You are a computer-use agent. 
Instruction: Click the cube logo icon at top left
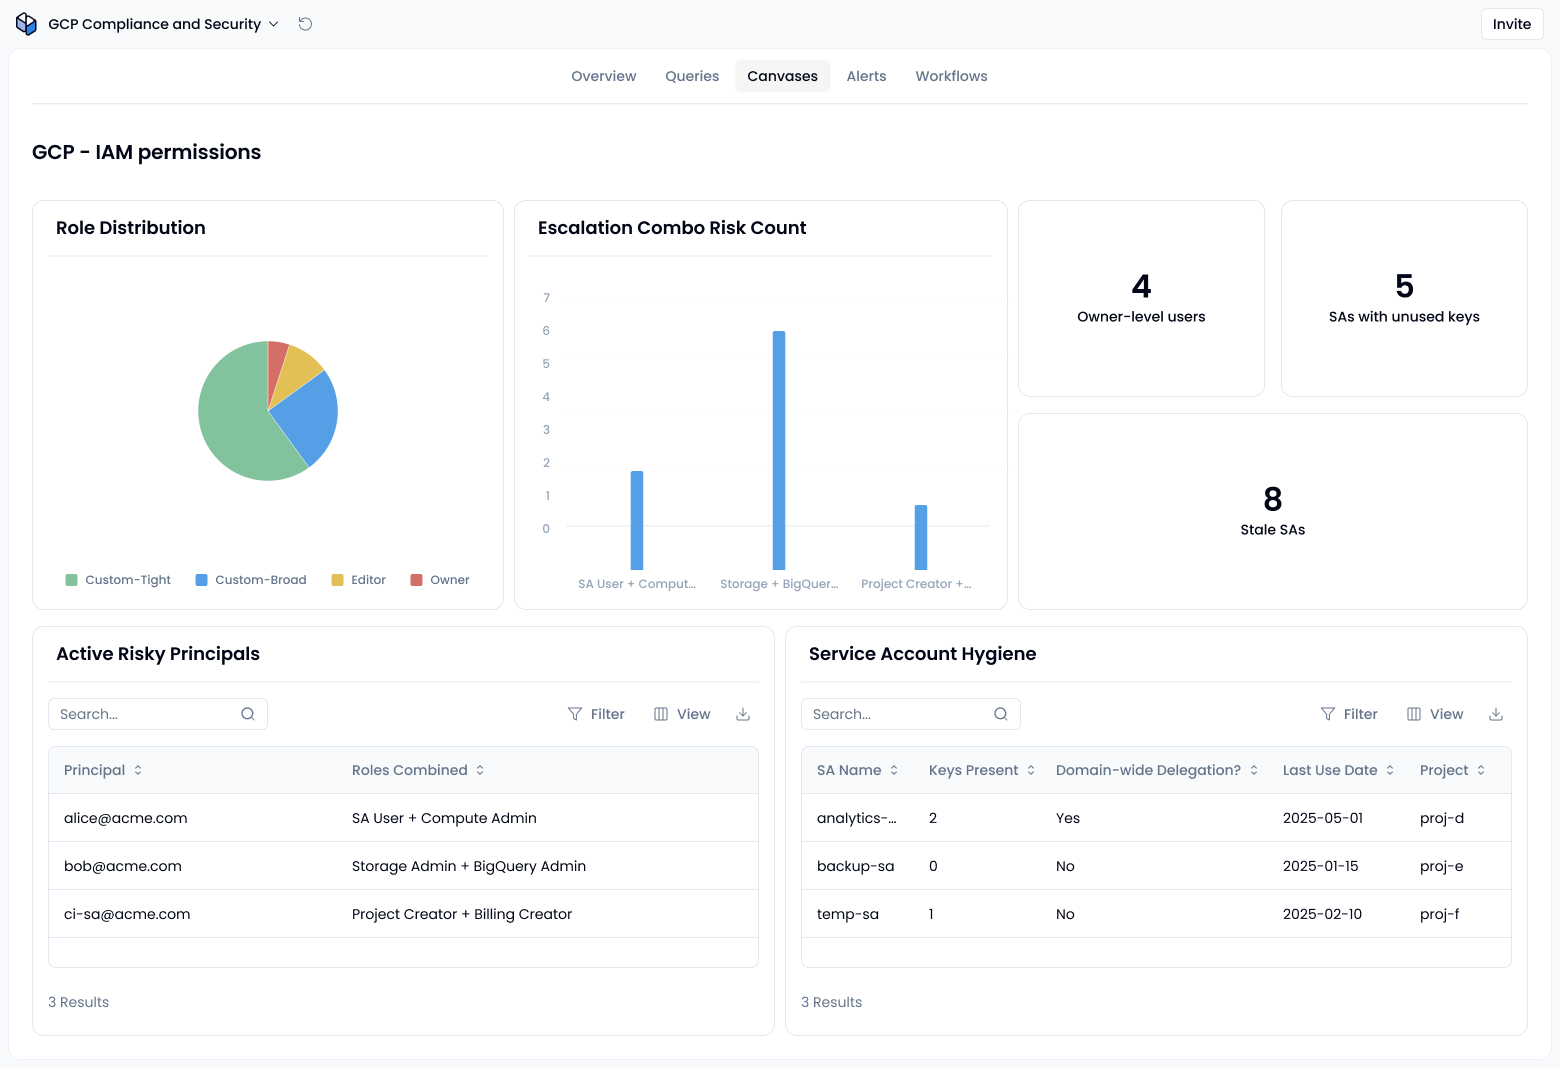(26, 24)
